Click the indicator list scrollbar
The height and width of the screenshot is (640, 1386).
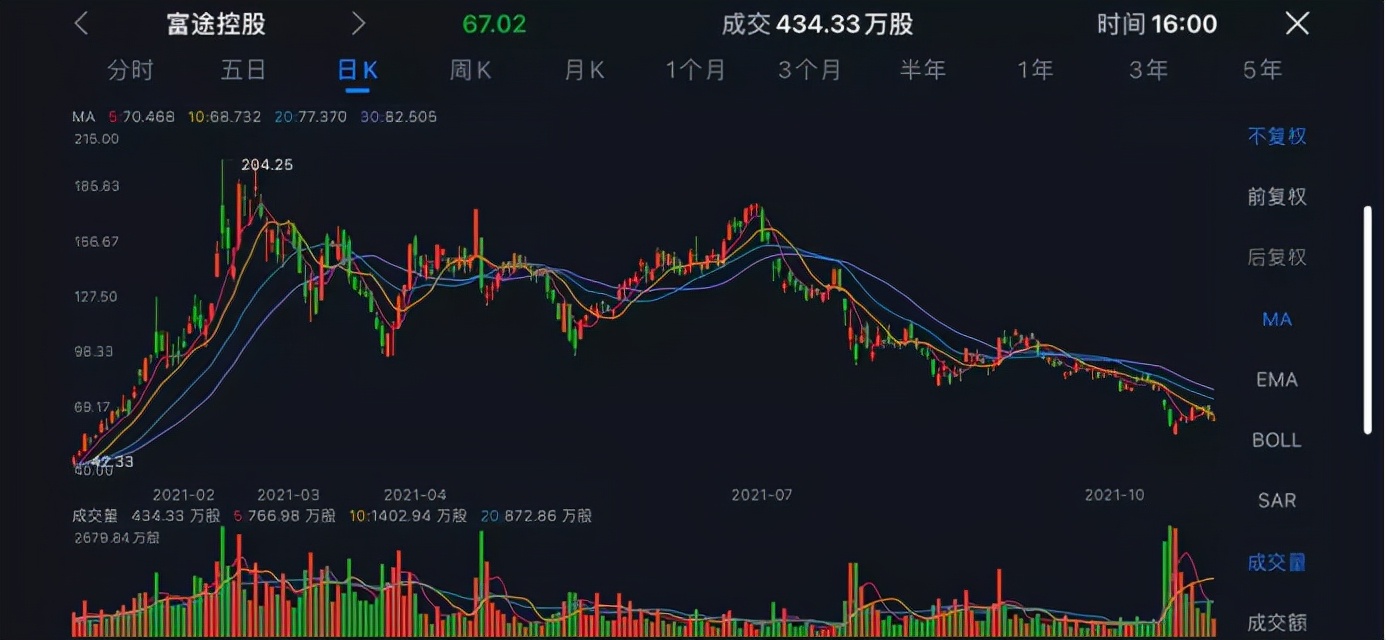(x=1368, y=320)
